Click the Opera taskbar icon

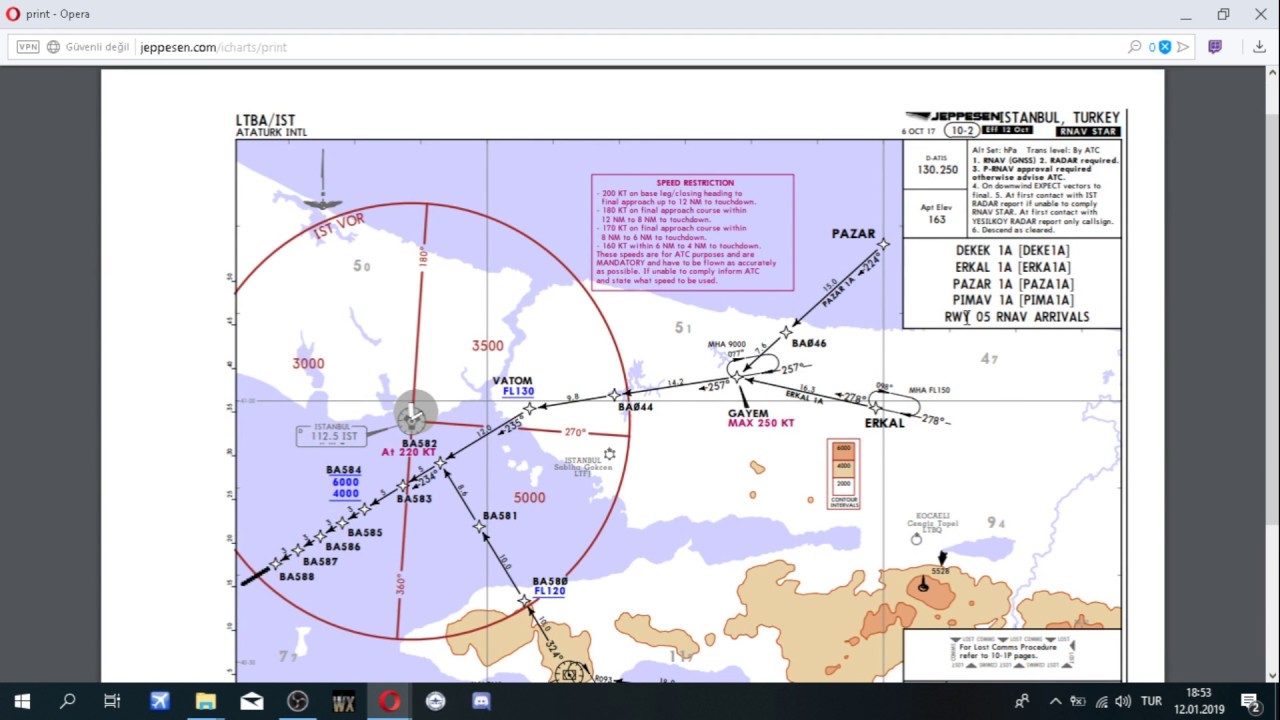point(389,701)
